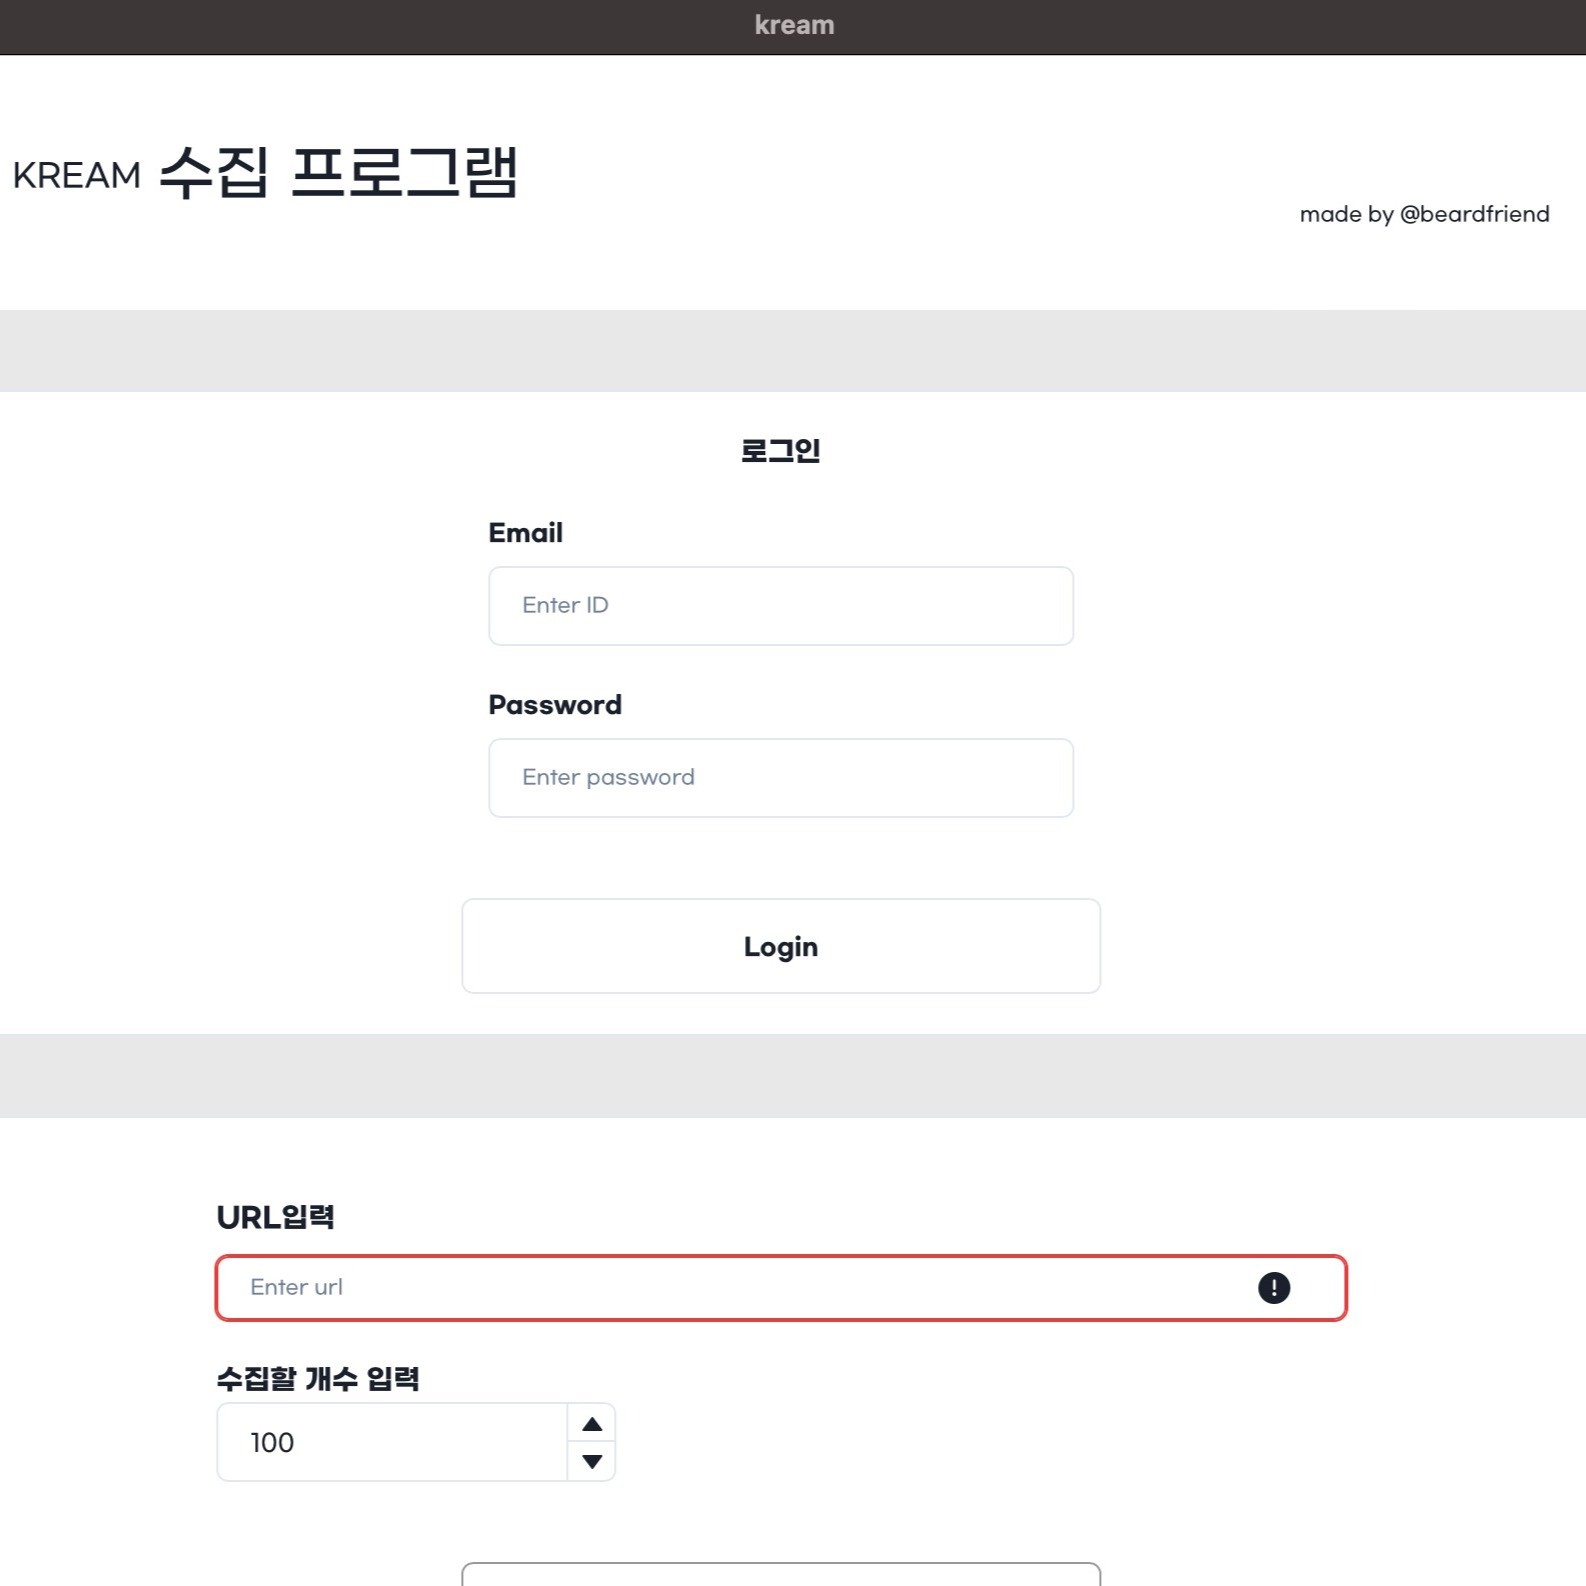Image resolution: width=1586 pixels, height=1586 pixels.
Task: Increase collect count with up arrow
Action: tap(592, 1423)
